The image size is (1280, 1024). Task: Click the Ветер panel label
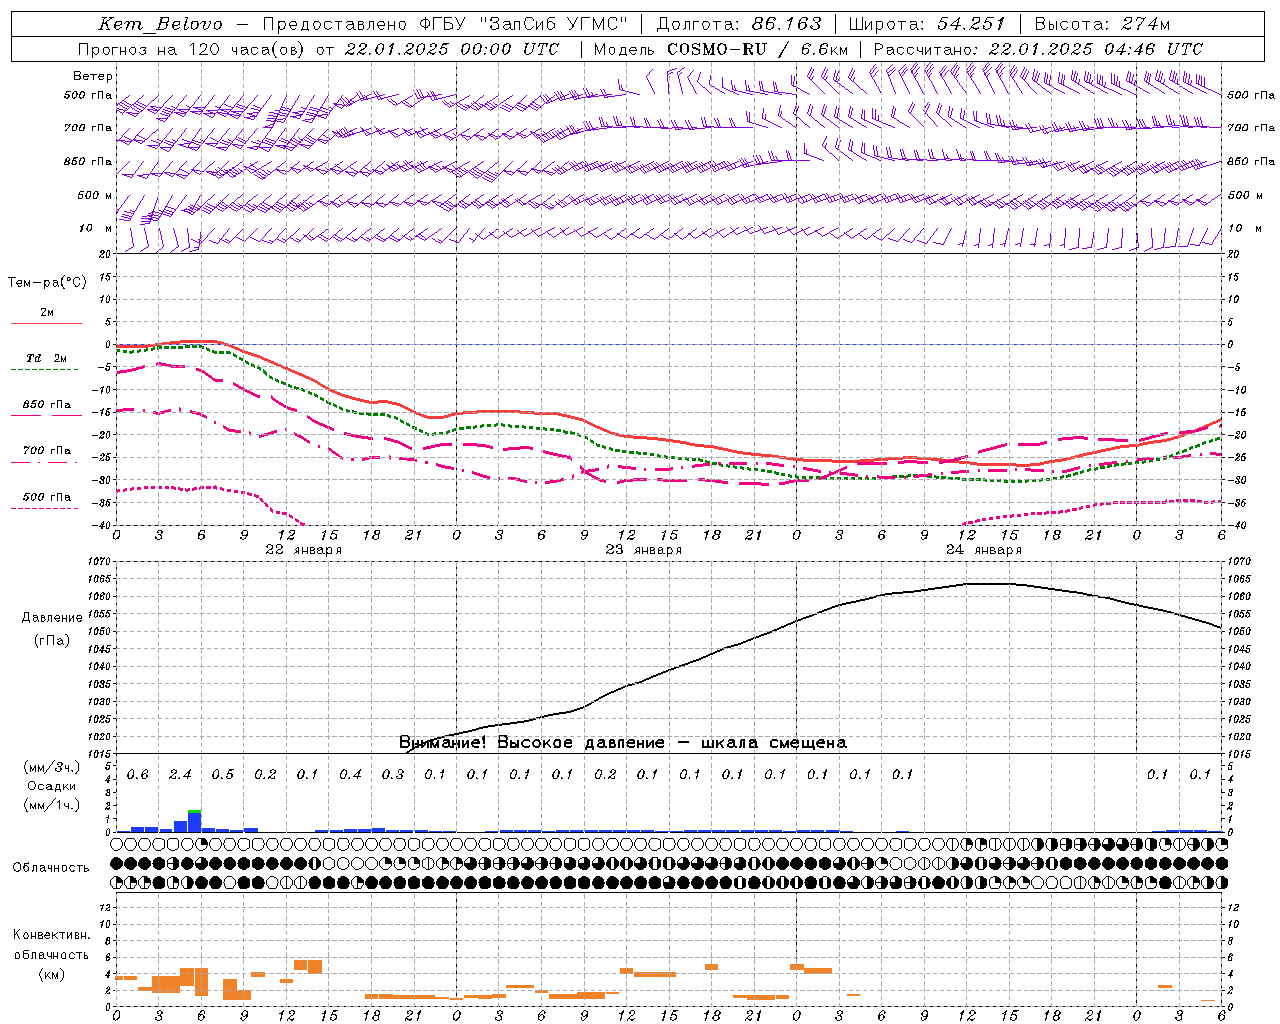point(93,76)
